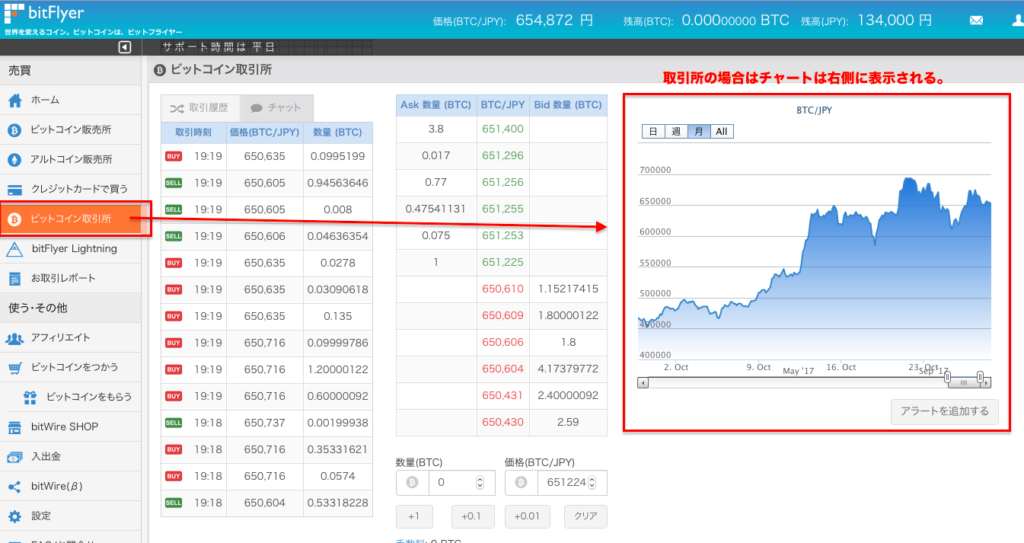1024x543 pixels.
Task: Click chart navigator right scroll arrow
Action: pyautogui.click(x=986, y=383)
